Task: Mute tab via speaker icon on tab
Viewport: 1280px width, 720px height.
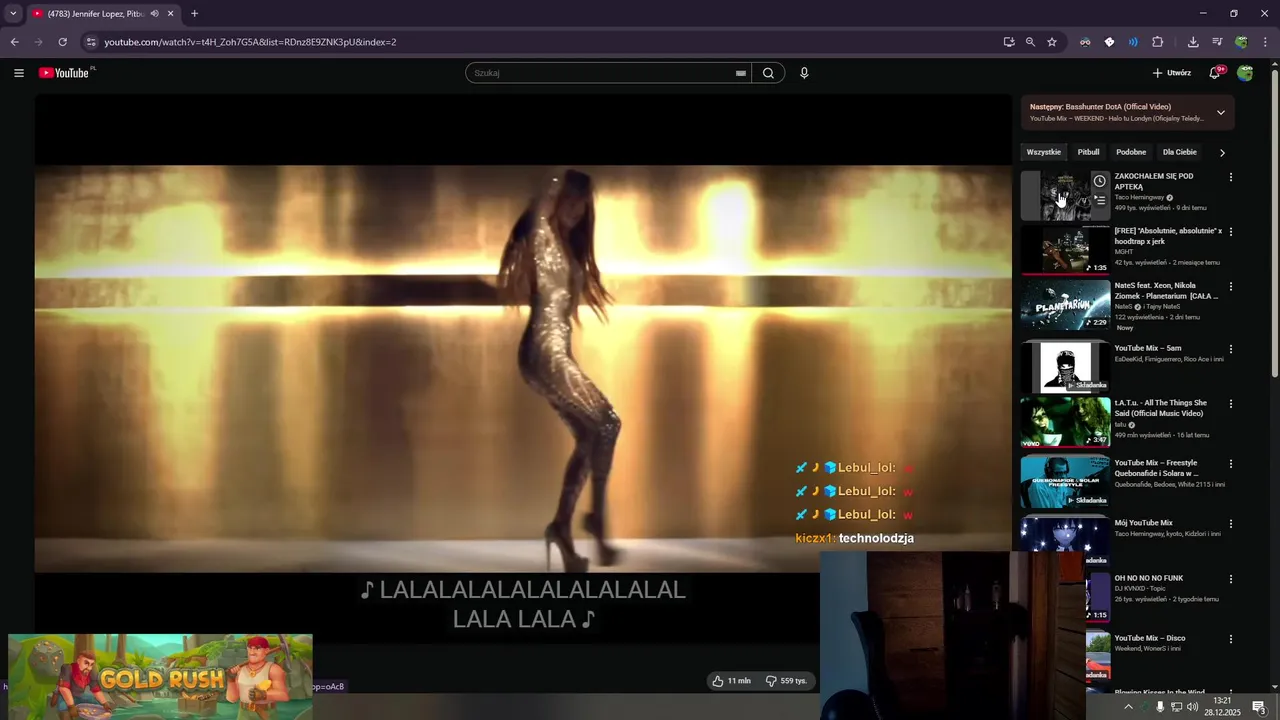Action: pos(154,14)
